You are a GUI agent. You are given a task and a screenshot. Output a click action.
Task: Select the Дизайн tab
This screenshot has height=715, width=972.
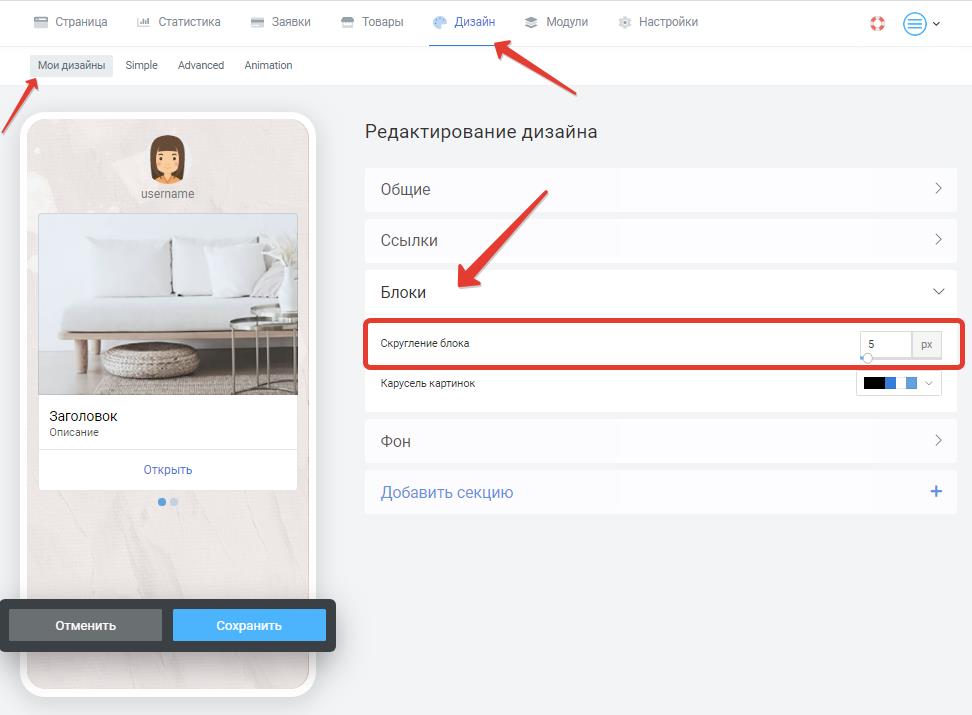coord(464,22)
